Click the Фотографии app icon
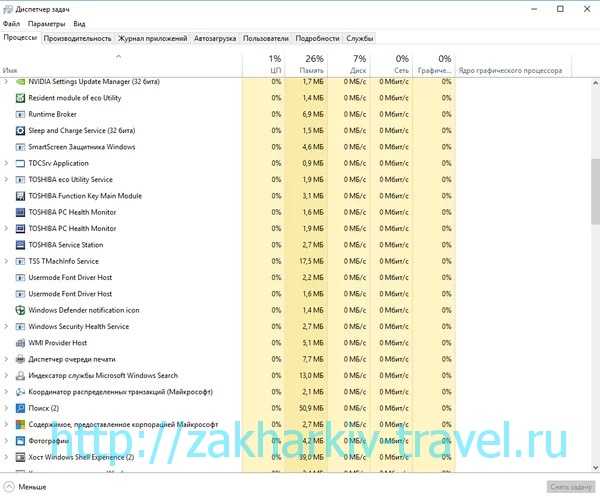 point(20,441)
